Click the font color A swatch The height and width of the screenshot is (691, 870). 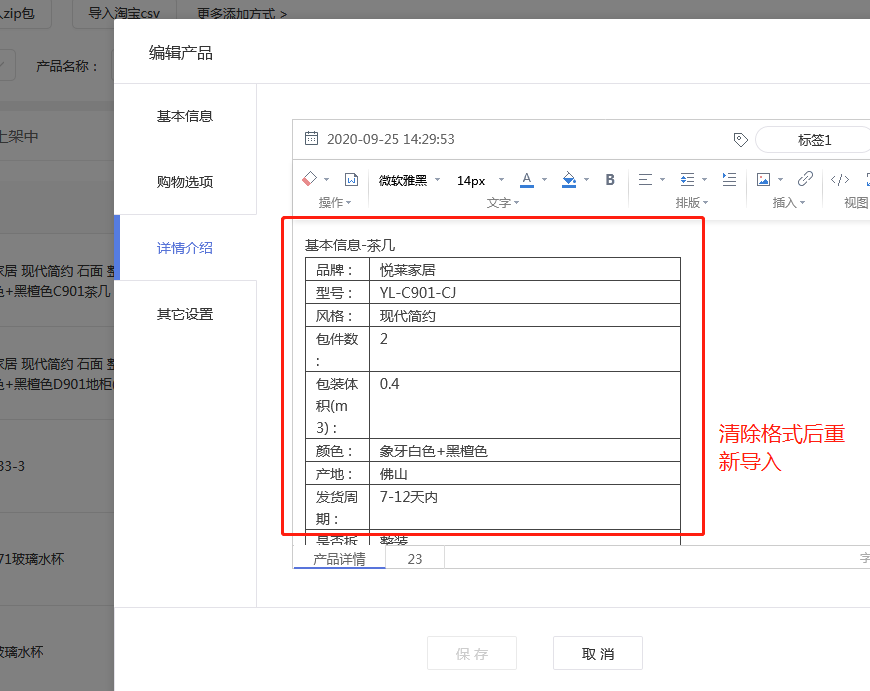click(x=527, y=180)
